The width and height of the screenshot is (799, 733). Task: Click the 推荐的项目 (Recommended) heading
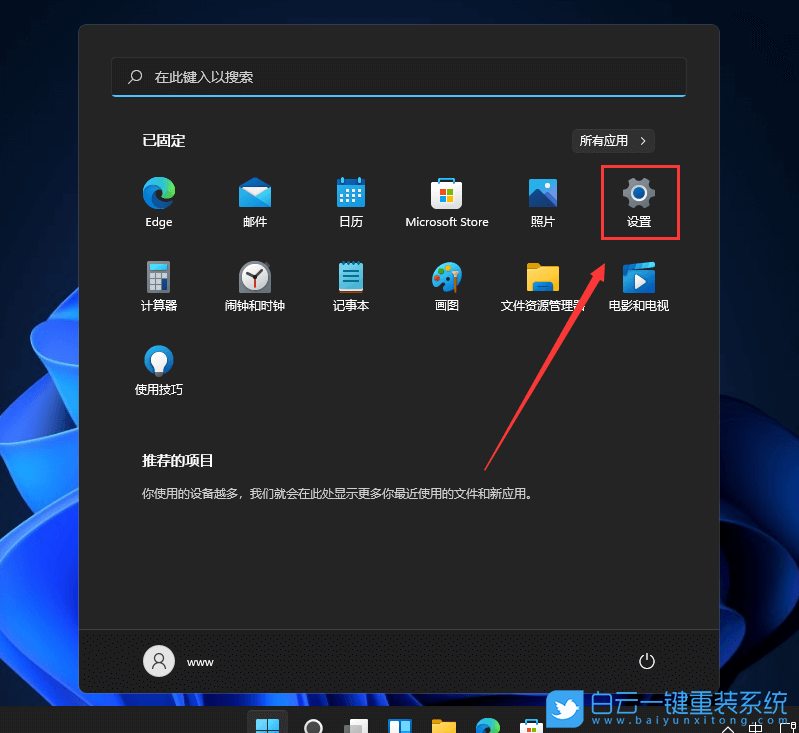coord(177,461)
